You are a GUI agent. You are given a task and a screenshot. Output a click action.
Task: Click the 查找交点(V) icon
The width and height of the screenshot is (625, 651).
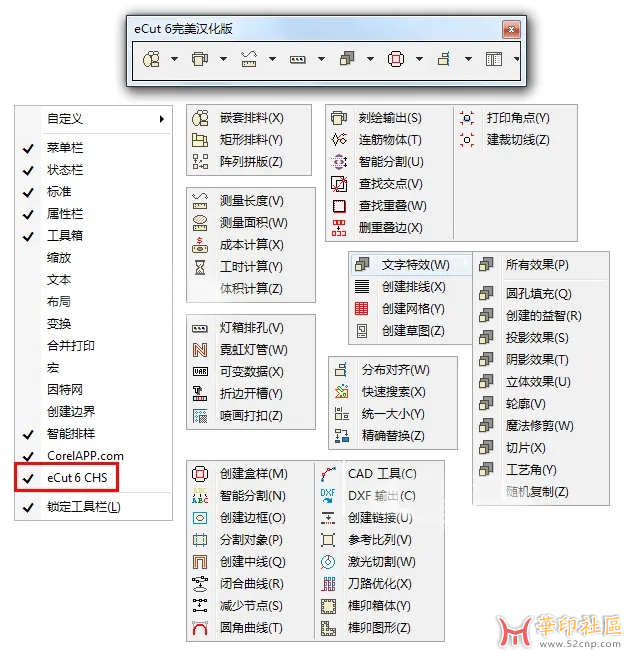(x=339, y=184)
